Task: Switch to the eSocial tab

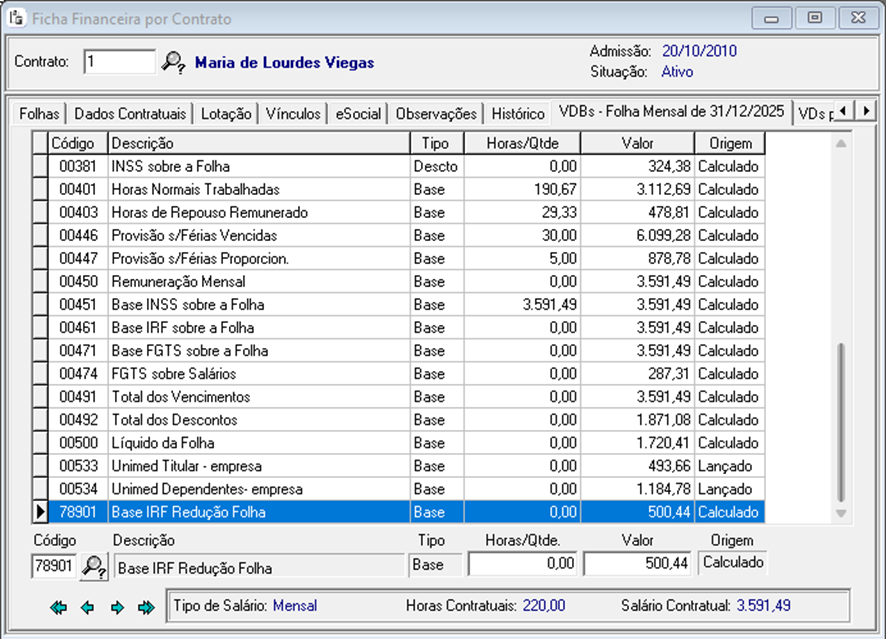Action: click(358, 114)
